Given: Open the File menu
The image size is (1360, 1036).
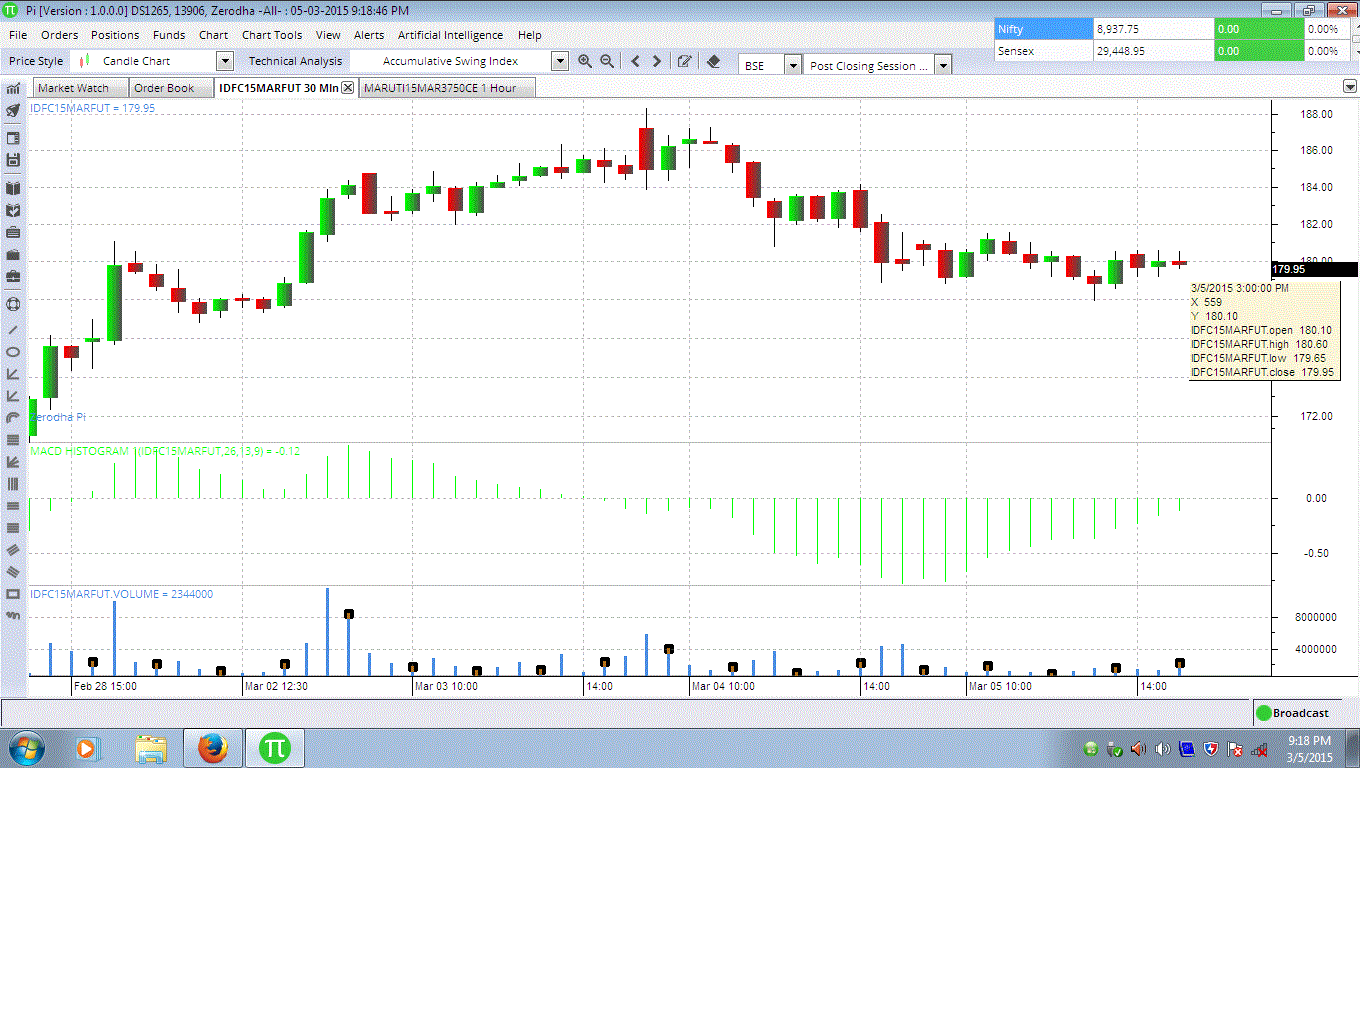Looking at the screenshot, I should [18, 35].
